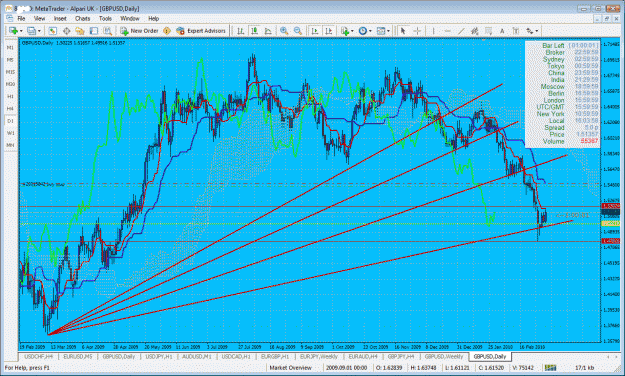The image size is (625, 376).
Task: Switch chart to bar chart
Action: pyautogui.click(x=241, y=31)
